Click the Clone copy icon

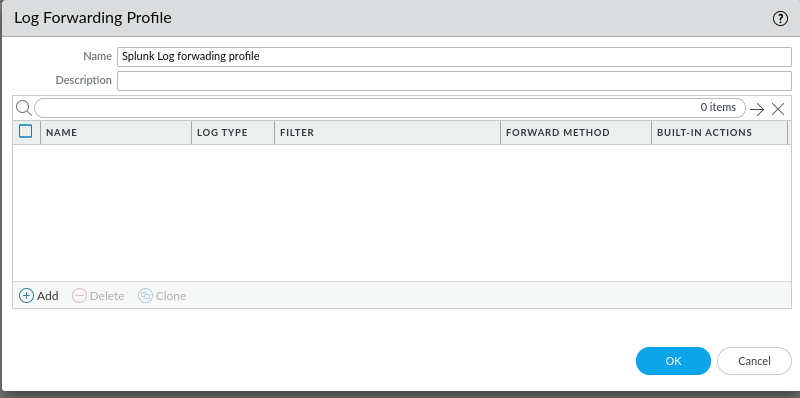(145, 296)
